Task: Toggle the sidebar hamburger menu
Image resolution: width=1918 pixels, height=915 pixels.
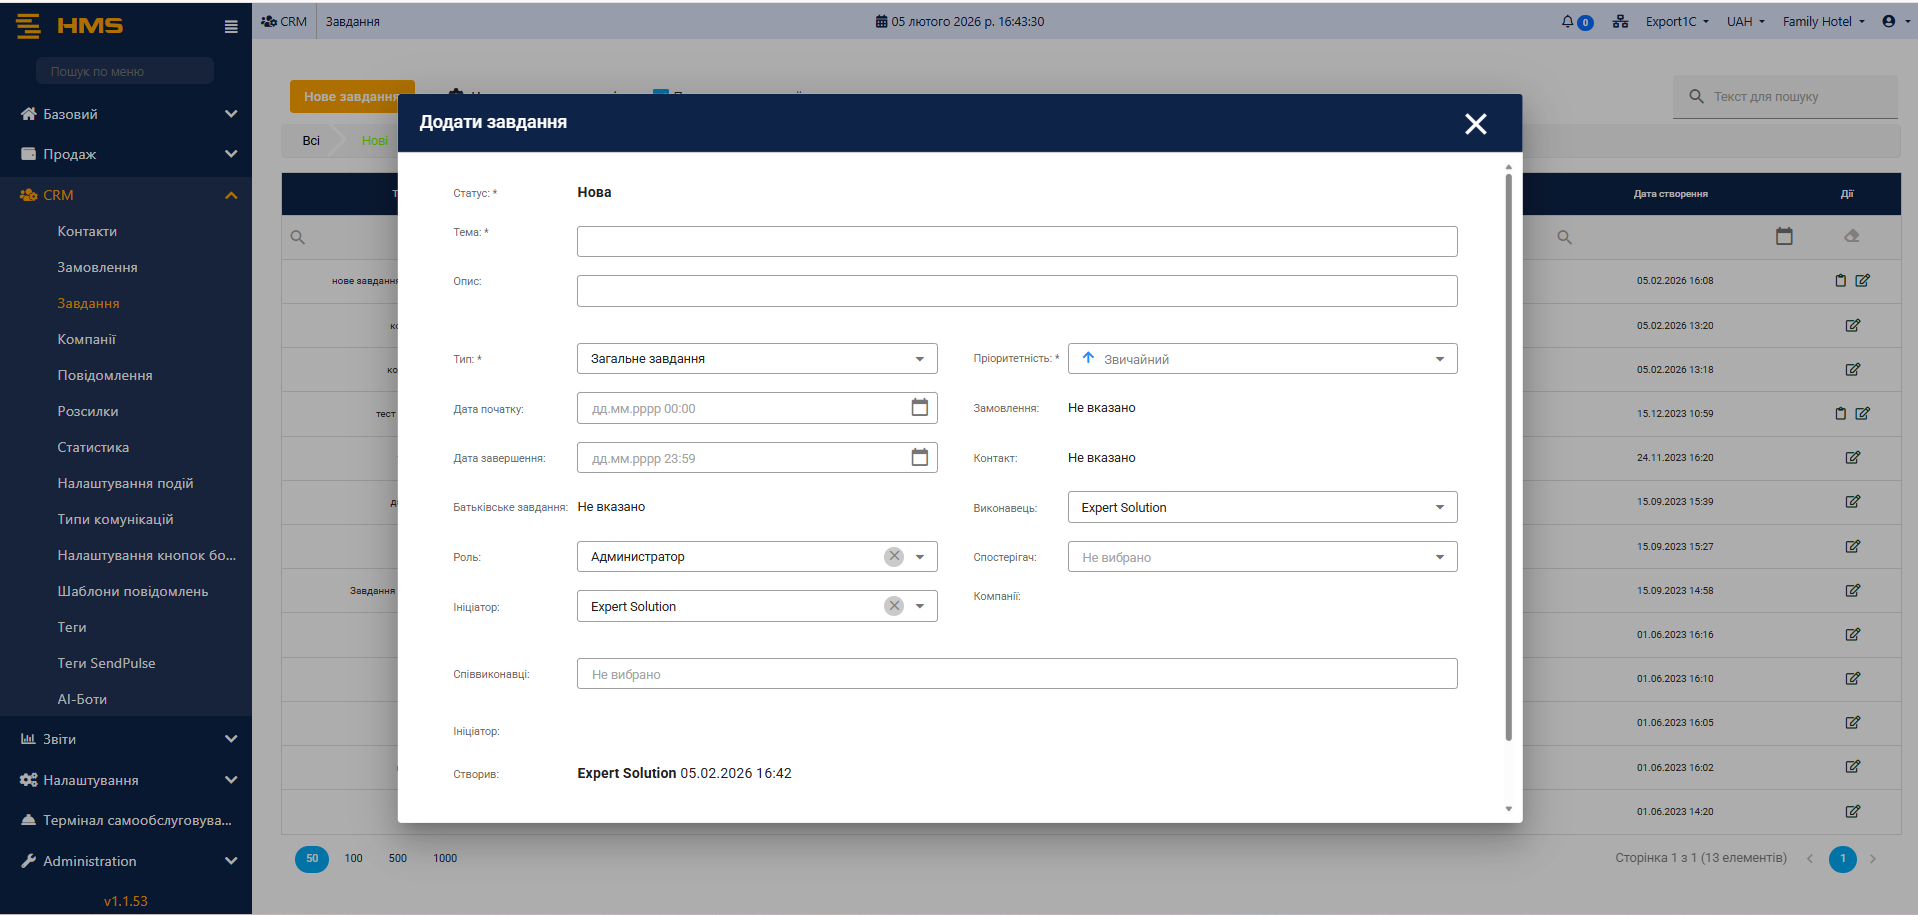Action: tap(231, 27)
